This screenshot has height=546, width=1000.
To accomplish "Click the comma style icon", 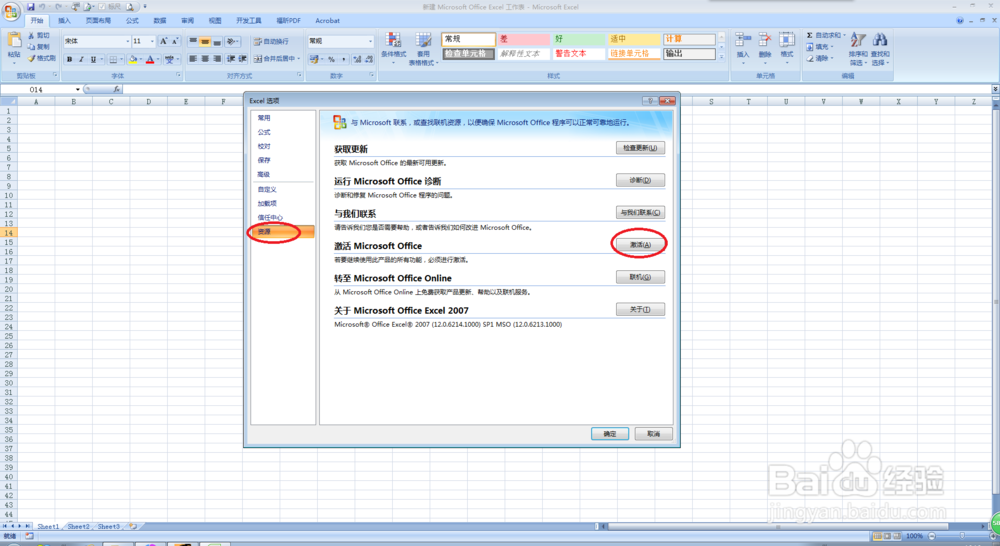I will click(344, 59).
